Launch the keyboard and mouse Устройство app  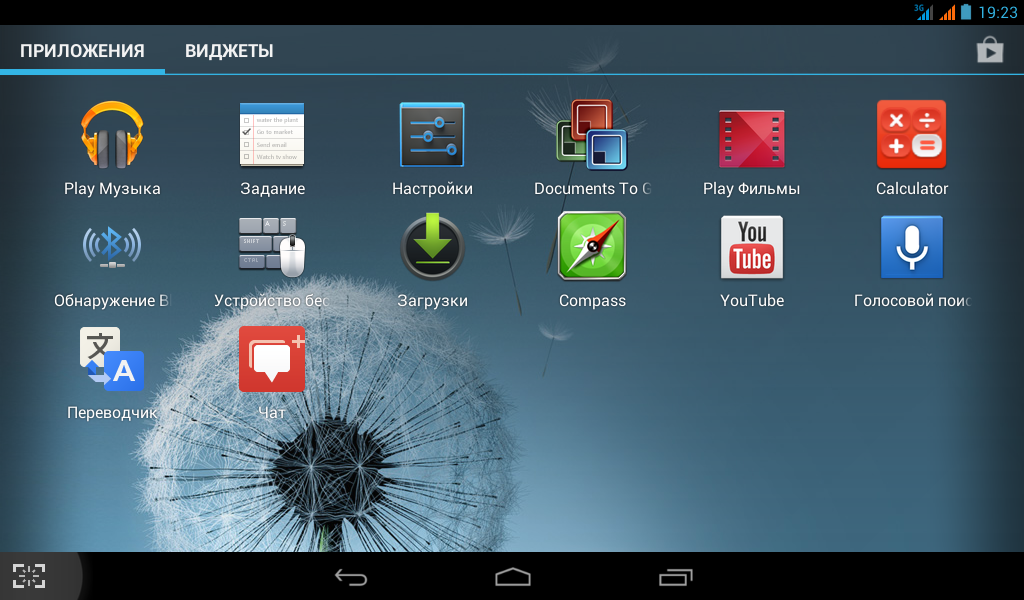[272, 247]
